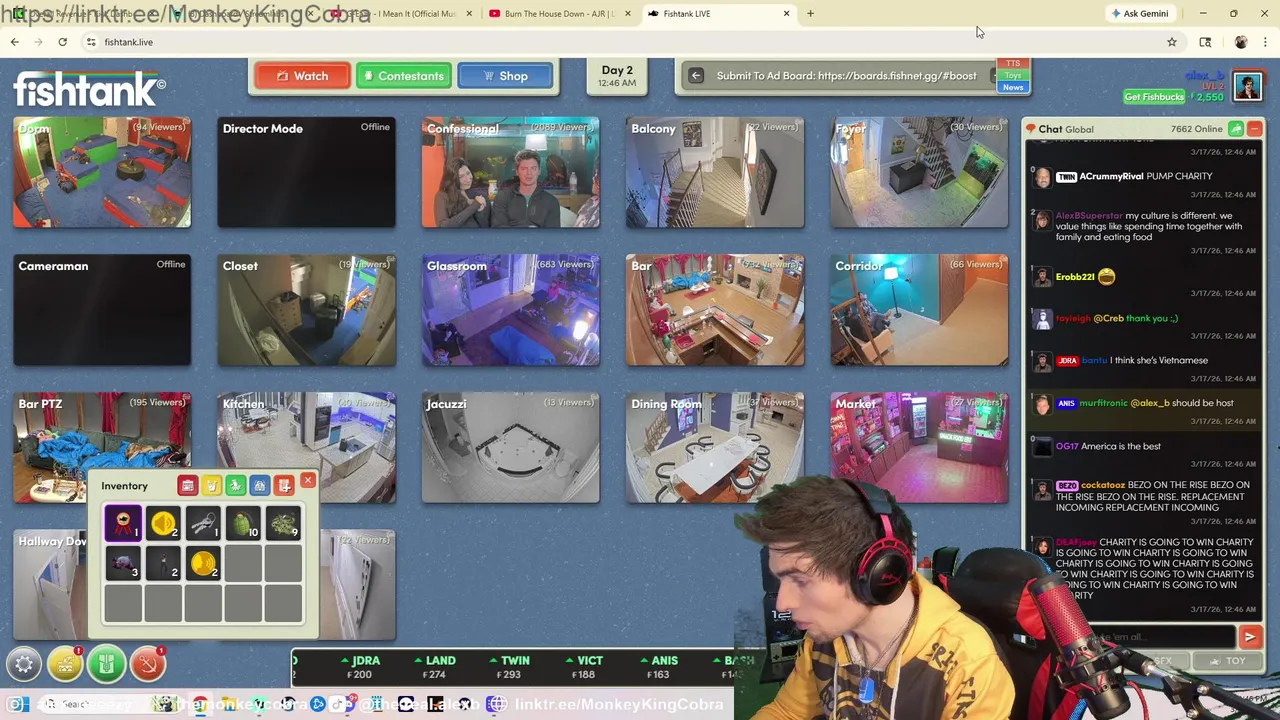1280x720 pixels.
Task: Open the Bar camera feed
Action: click(x=715, y=310)
